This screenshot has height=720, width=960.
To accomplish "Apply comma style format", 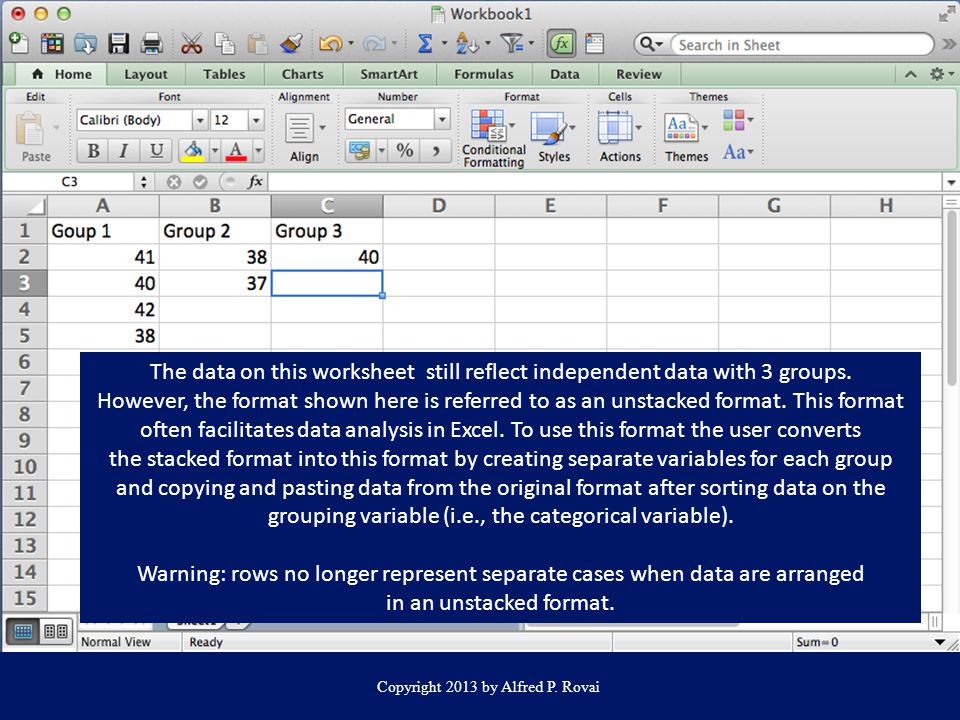I will coord(436,150).
